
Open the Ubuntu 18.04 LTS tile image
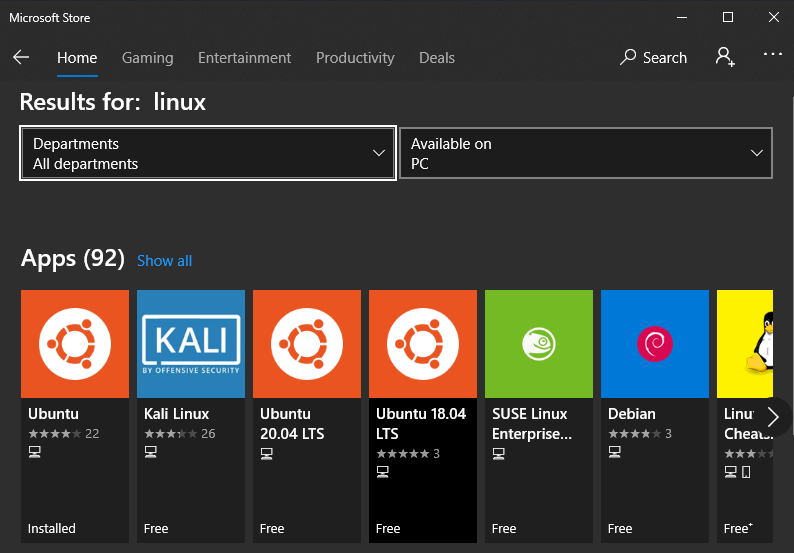(x=423, y=344)
